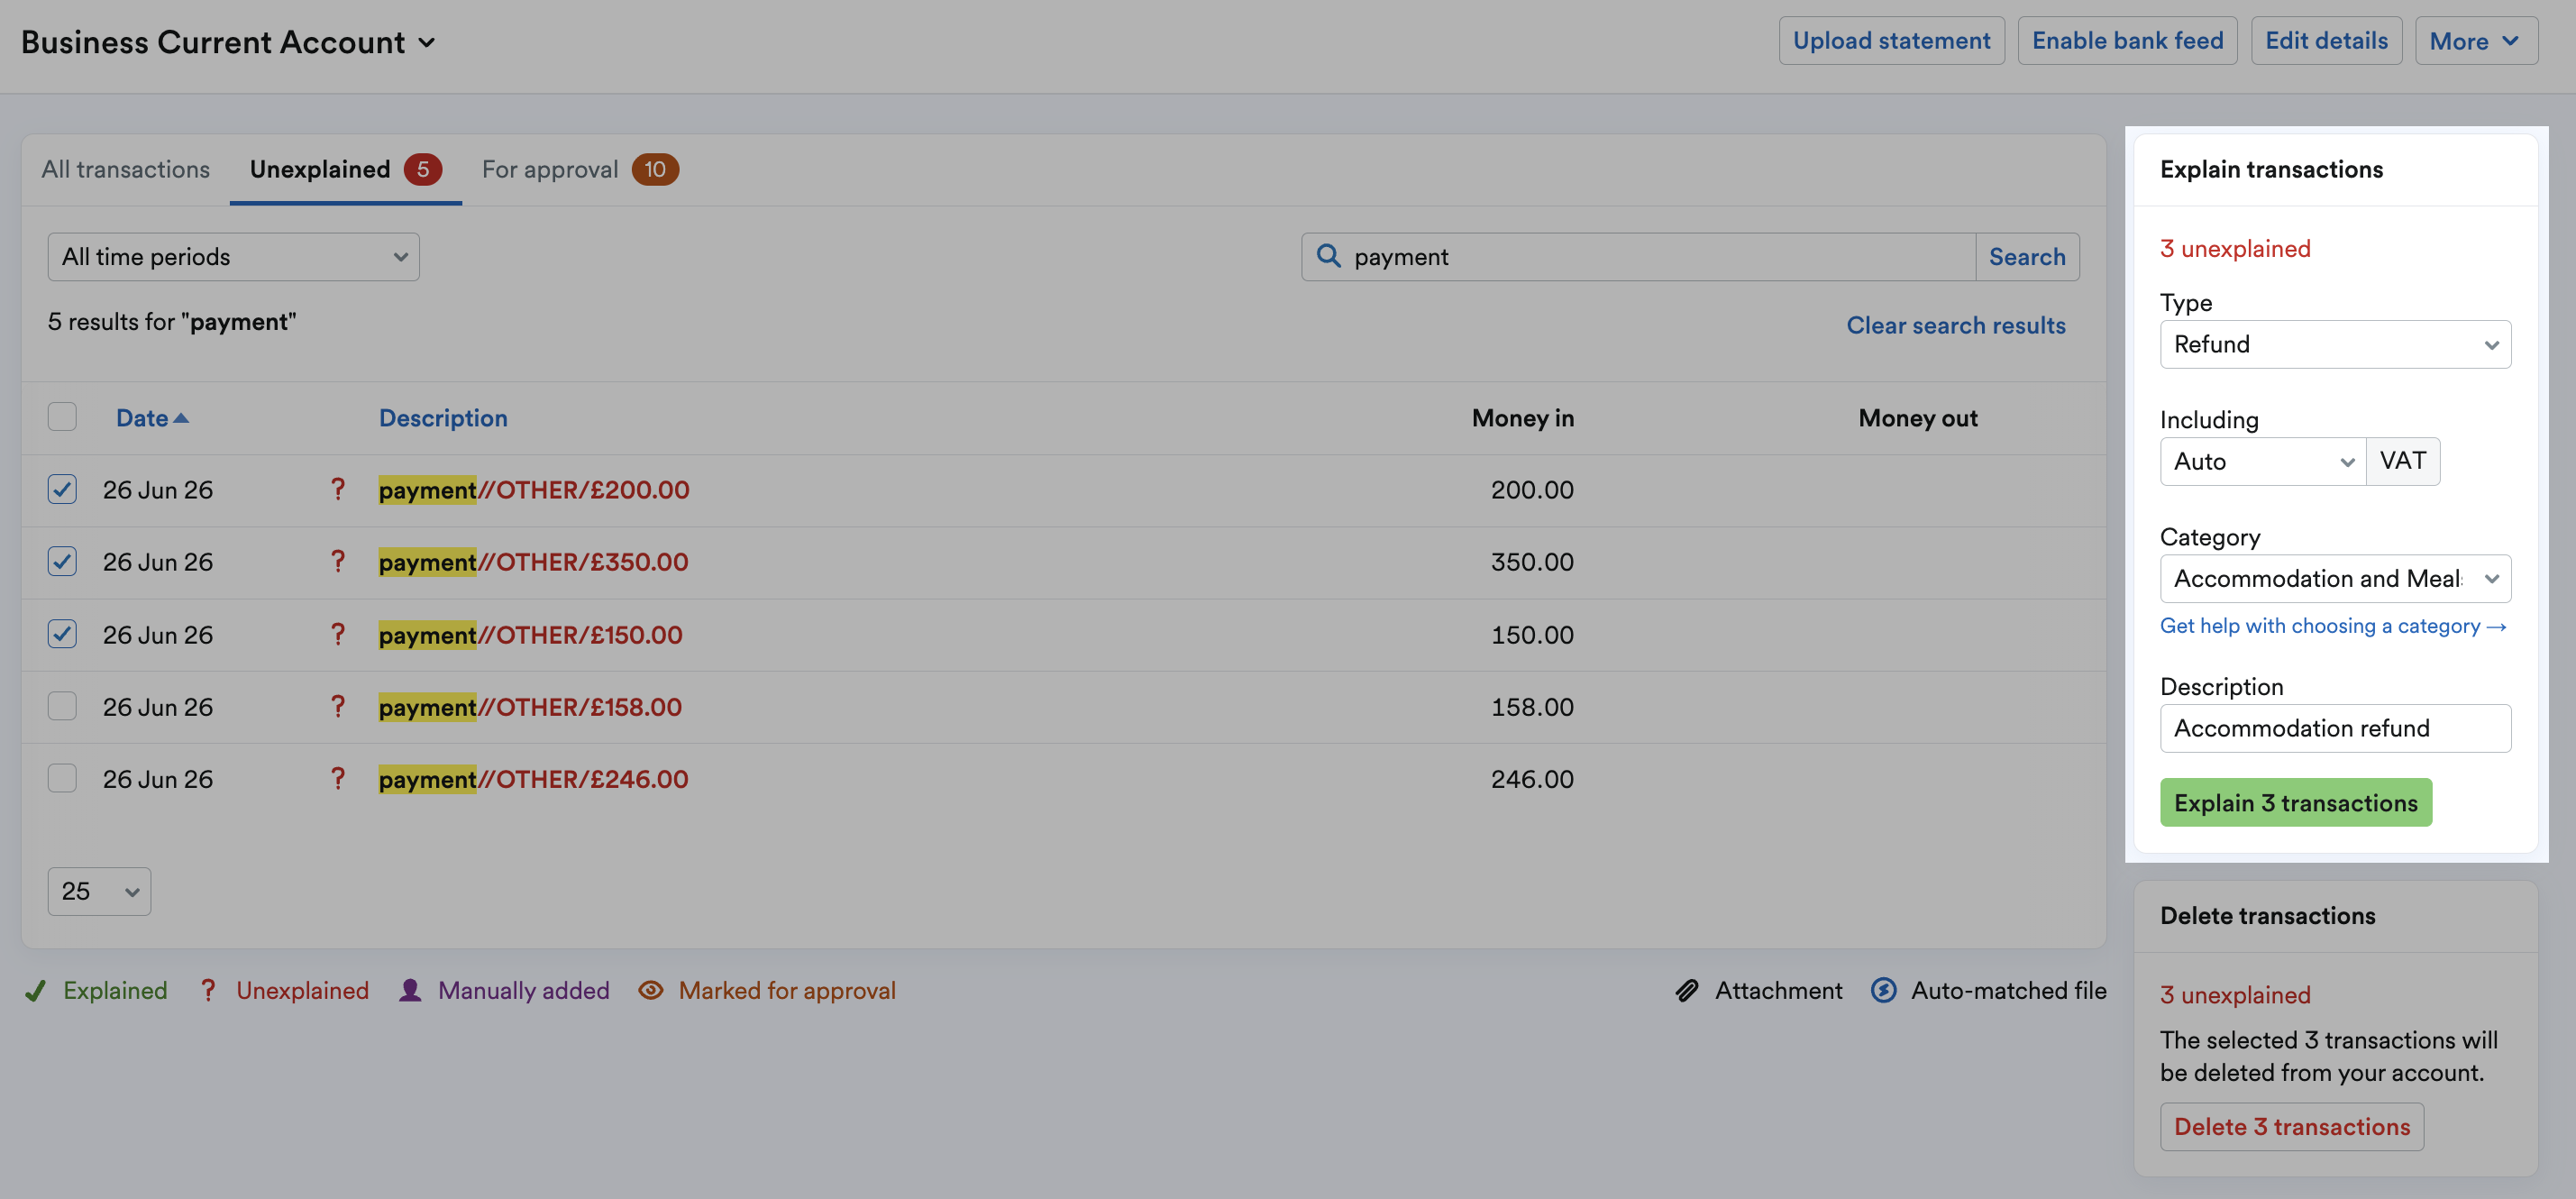Click the Date sort arrow icon
2576x1199 pixels.
tap(181, 418)
